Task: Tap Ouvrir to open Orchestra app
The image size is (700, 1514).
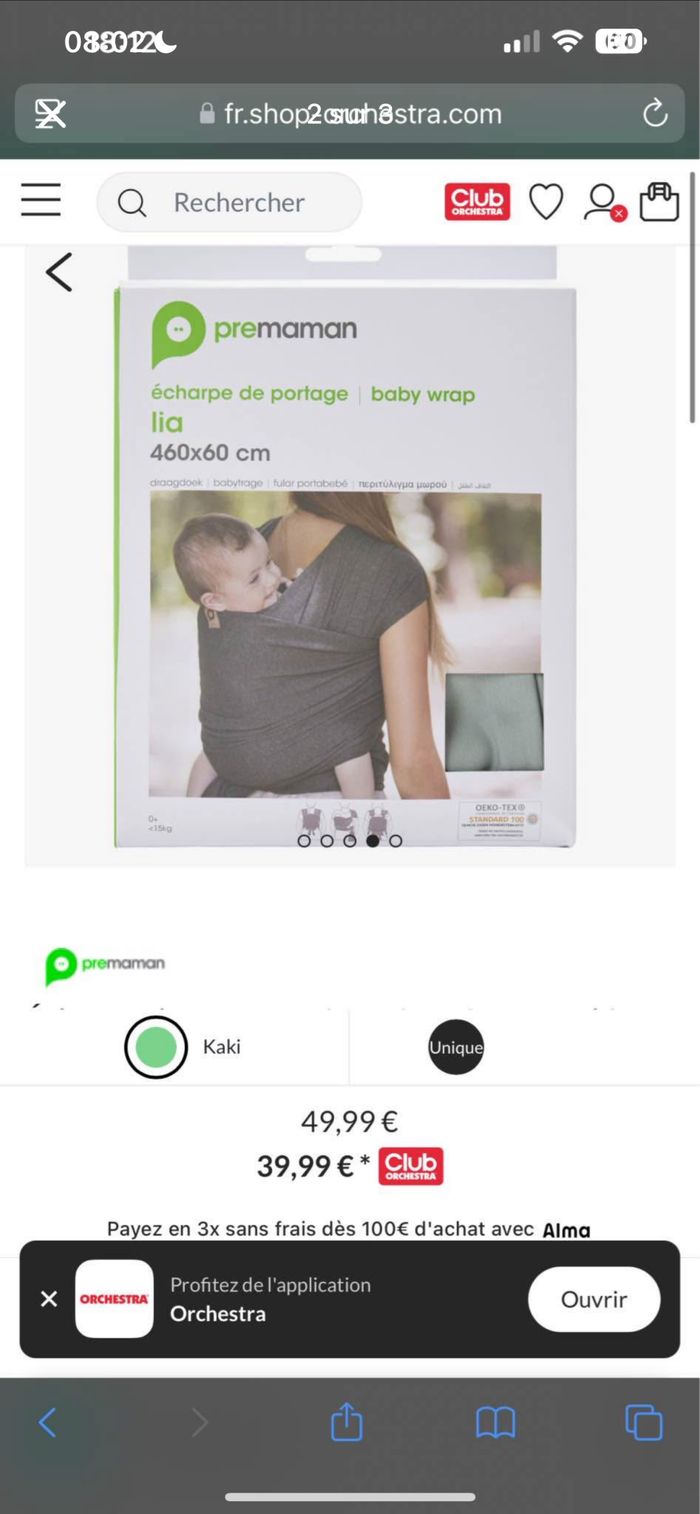Action: pos(594,1299)
